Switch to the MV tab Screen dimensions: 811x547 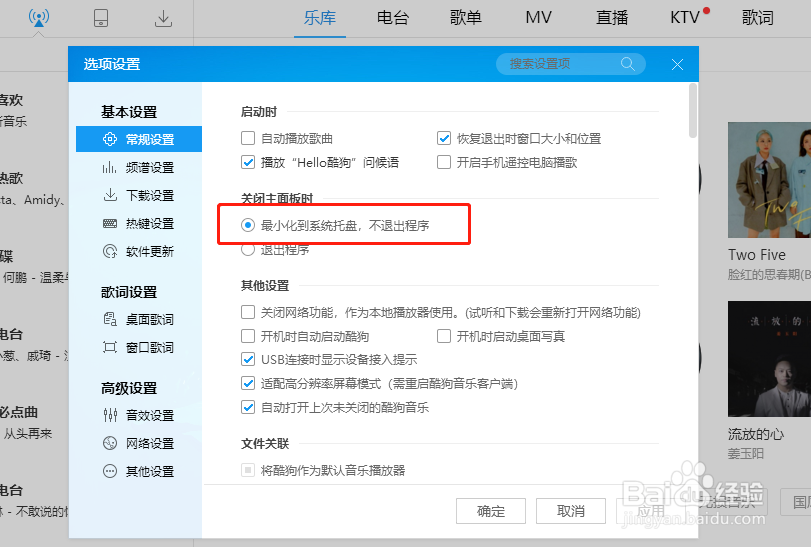tap(538, 18)
